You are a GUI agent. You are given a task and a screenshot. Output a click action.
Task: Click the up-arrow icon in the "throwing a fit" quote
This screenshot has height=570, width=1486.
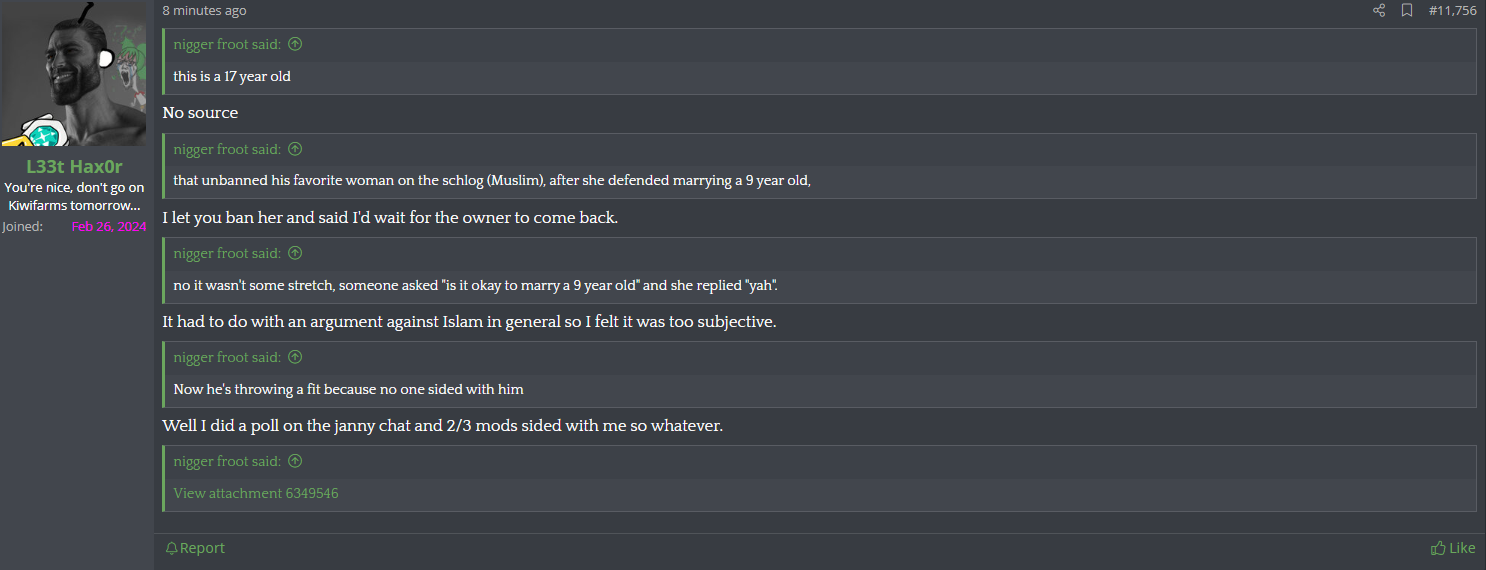pyautogui.click(x=295, y=357)
